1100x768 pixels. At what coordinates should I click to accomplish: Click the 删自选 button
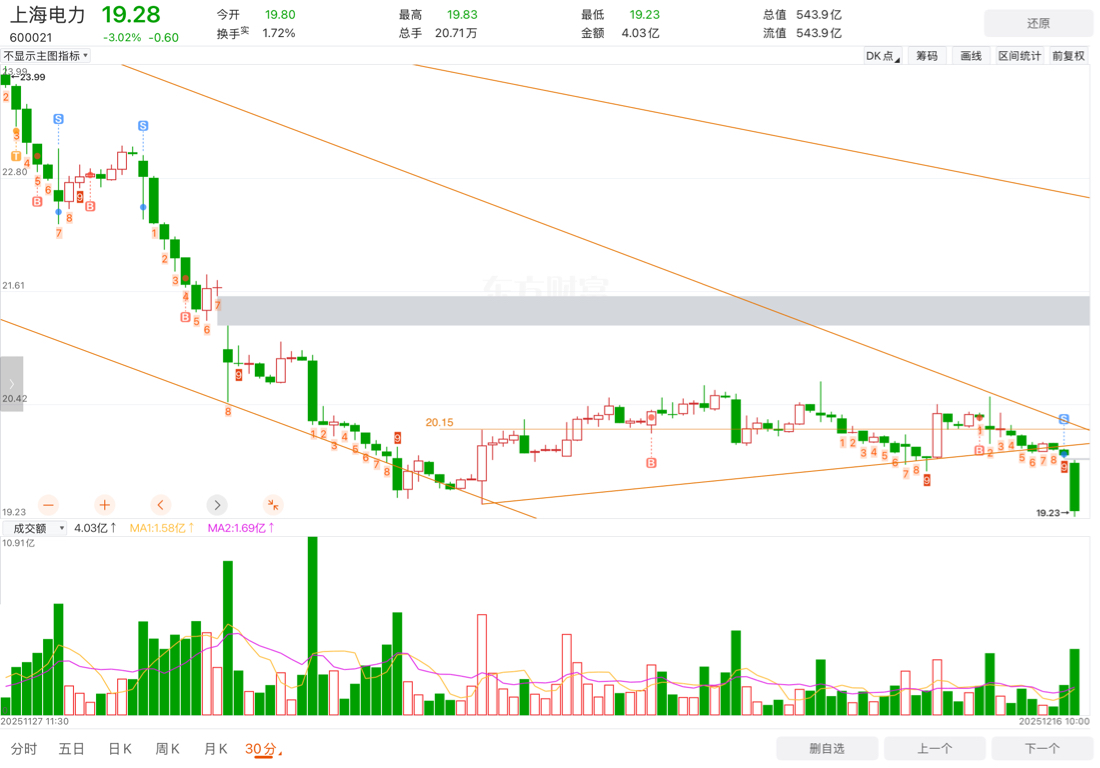[x=827, y=748]
